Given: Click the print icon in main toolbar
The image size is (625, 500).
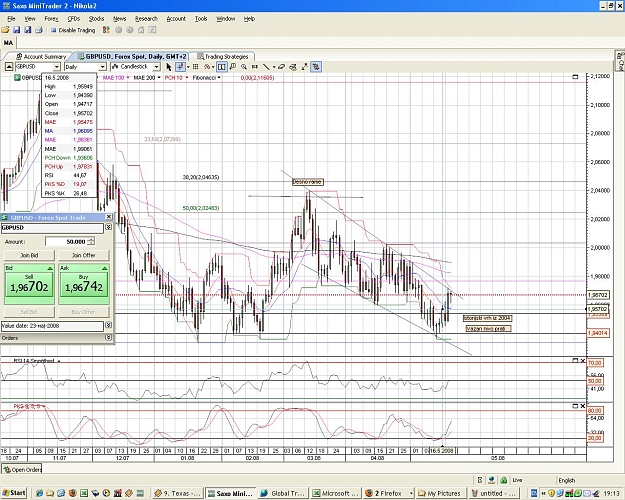Looking at the screenshot, I should pyautogui.click(x=39, y=30).
